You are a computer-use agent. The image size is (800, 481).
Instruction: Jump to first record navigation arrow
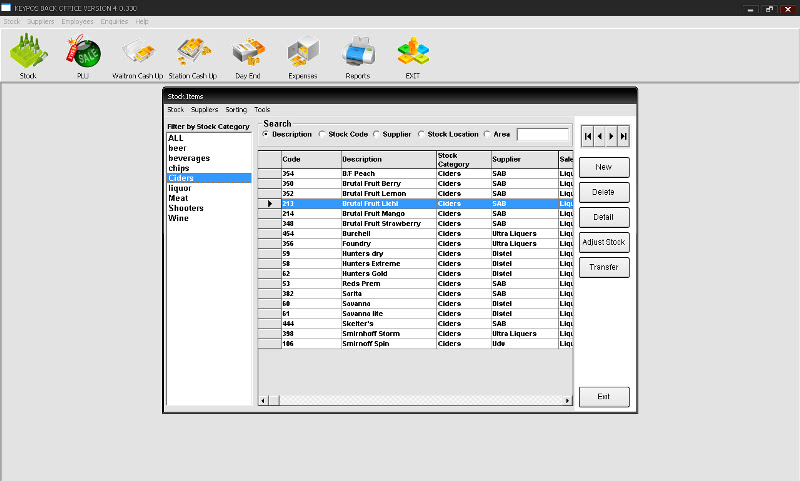click(x=588, y=136)
